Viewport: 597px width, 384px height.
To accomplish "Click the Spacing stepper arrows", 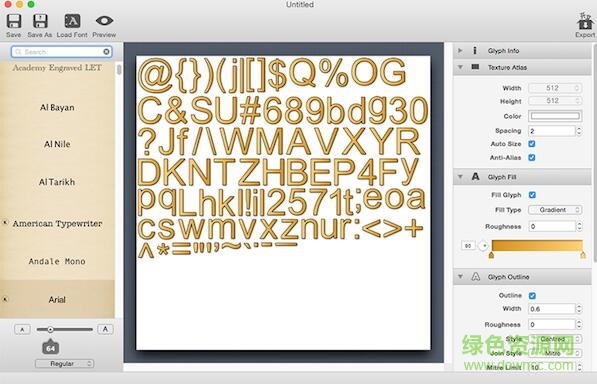I will coord(579,131).
